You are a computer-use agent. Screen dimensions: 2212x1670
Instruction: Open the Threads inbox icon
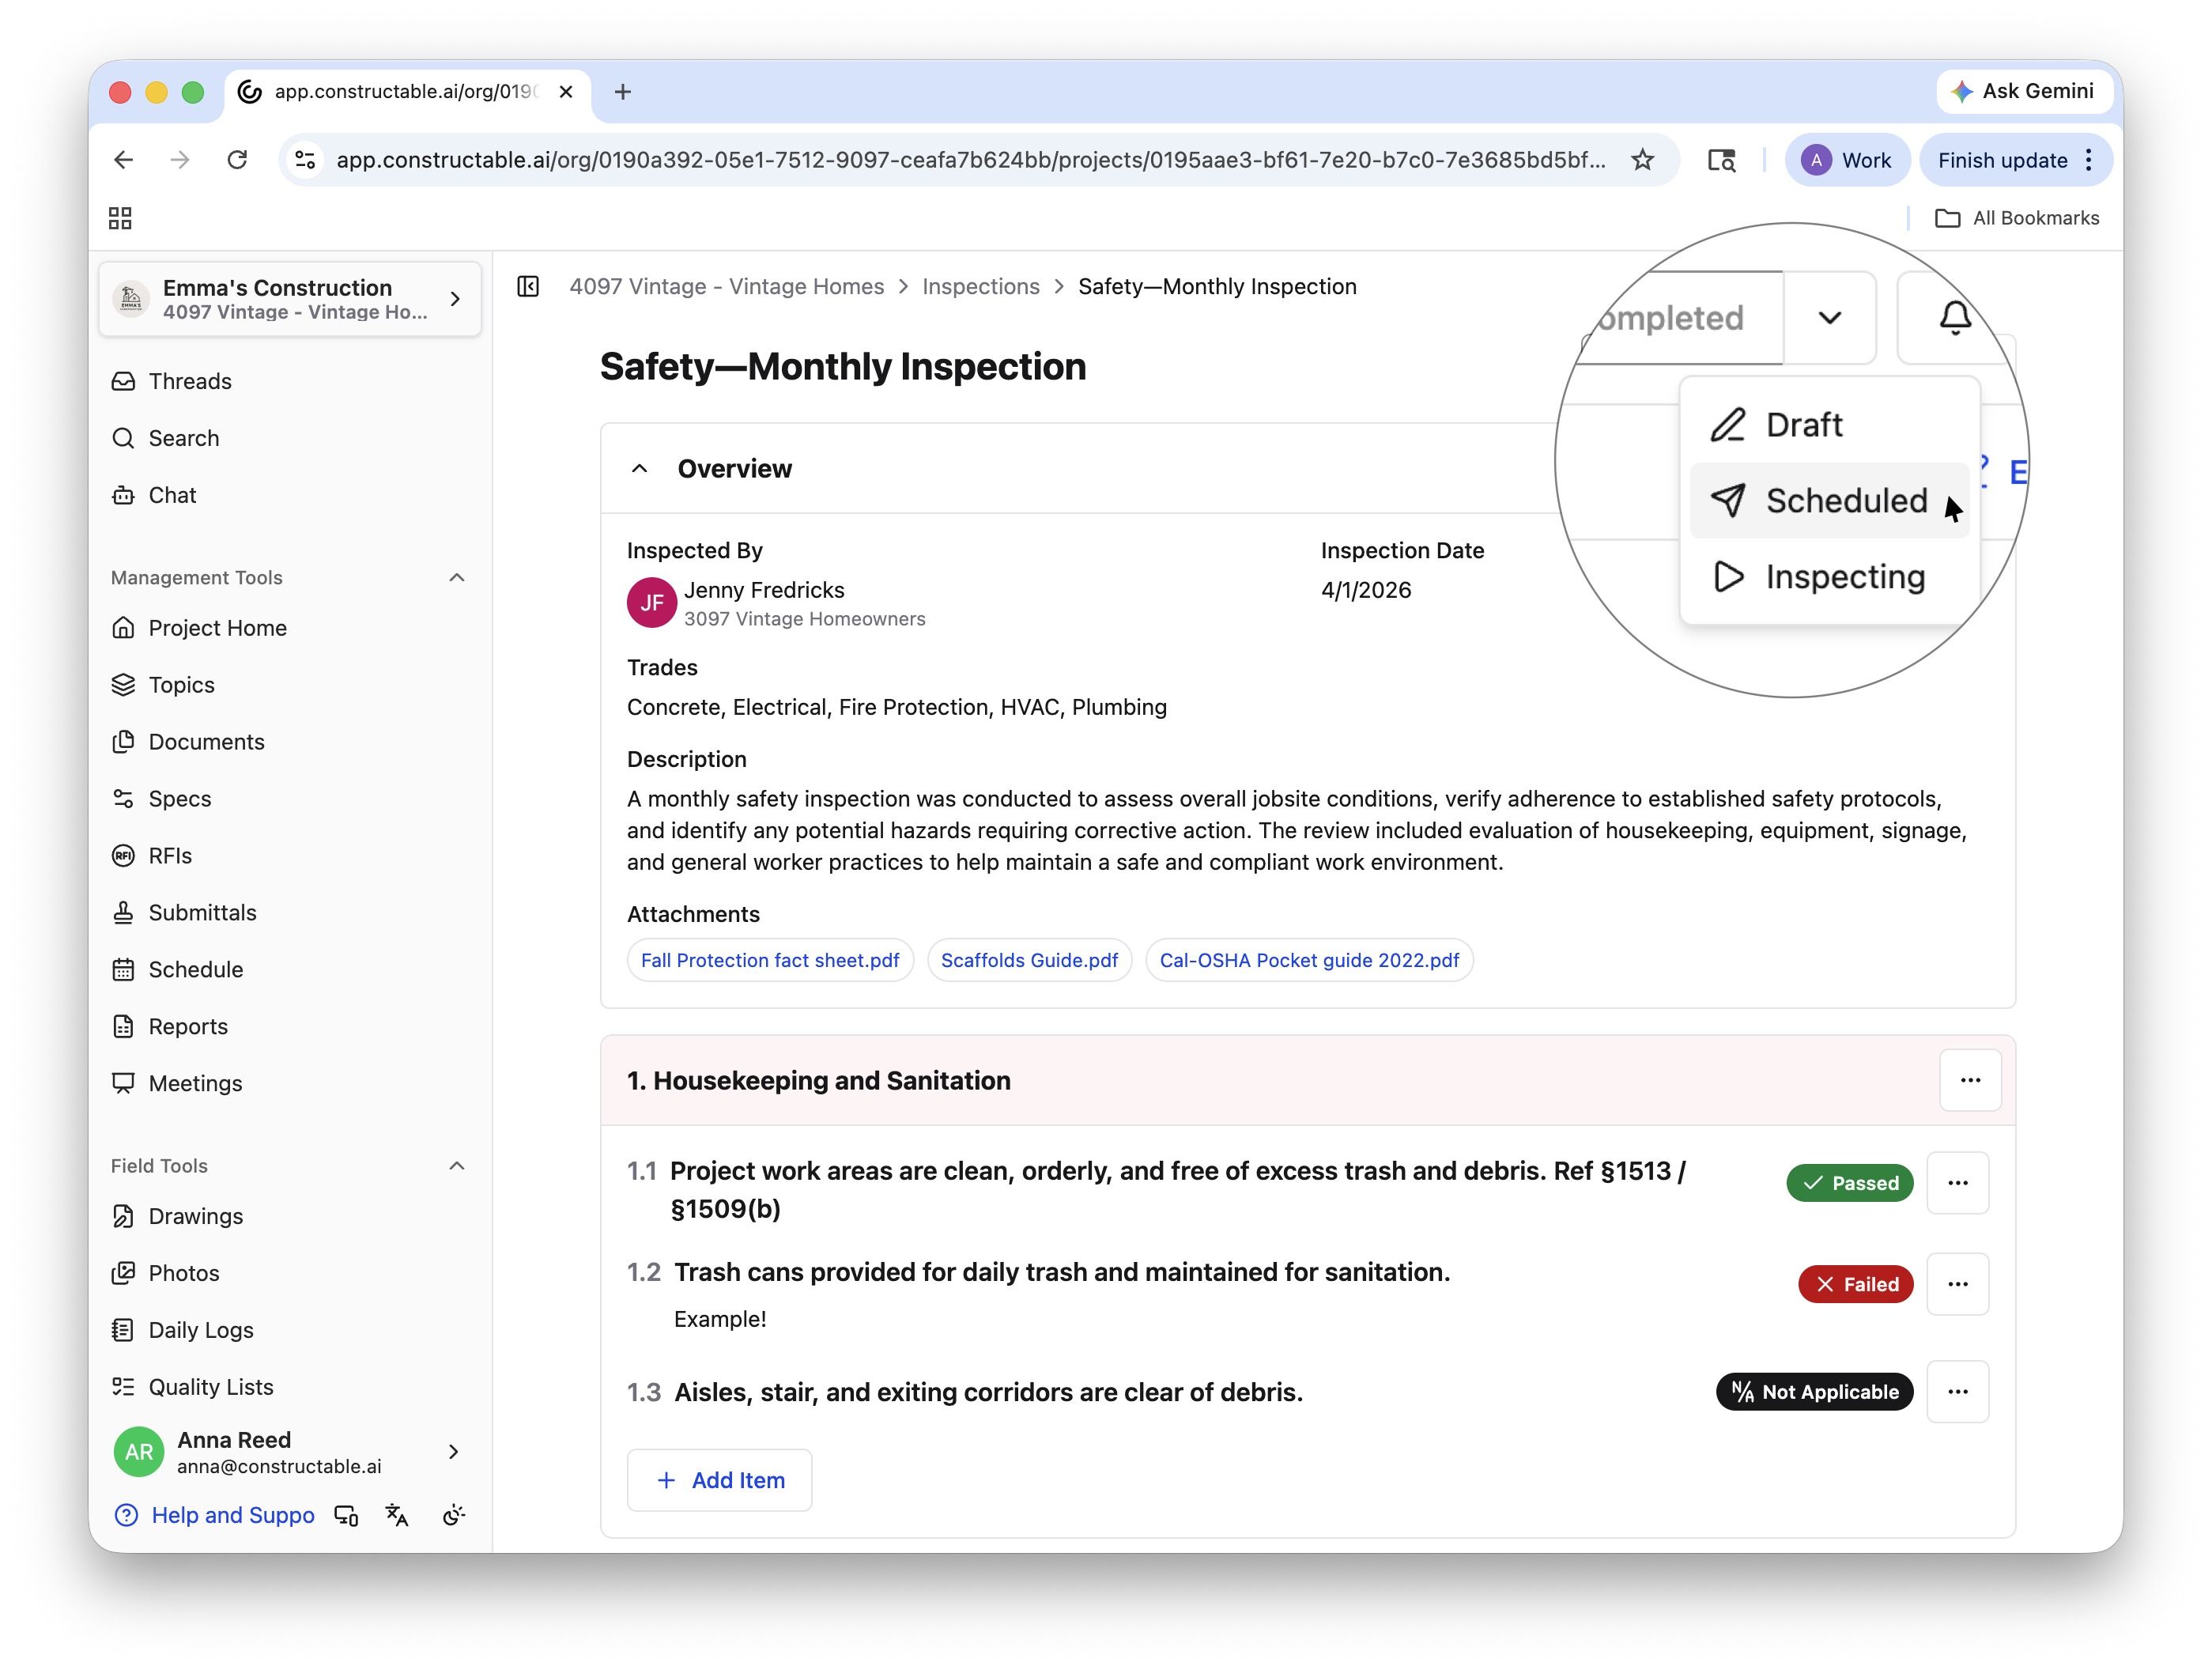tap(123, 381)
